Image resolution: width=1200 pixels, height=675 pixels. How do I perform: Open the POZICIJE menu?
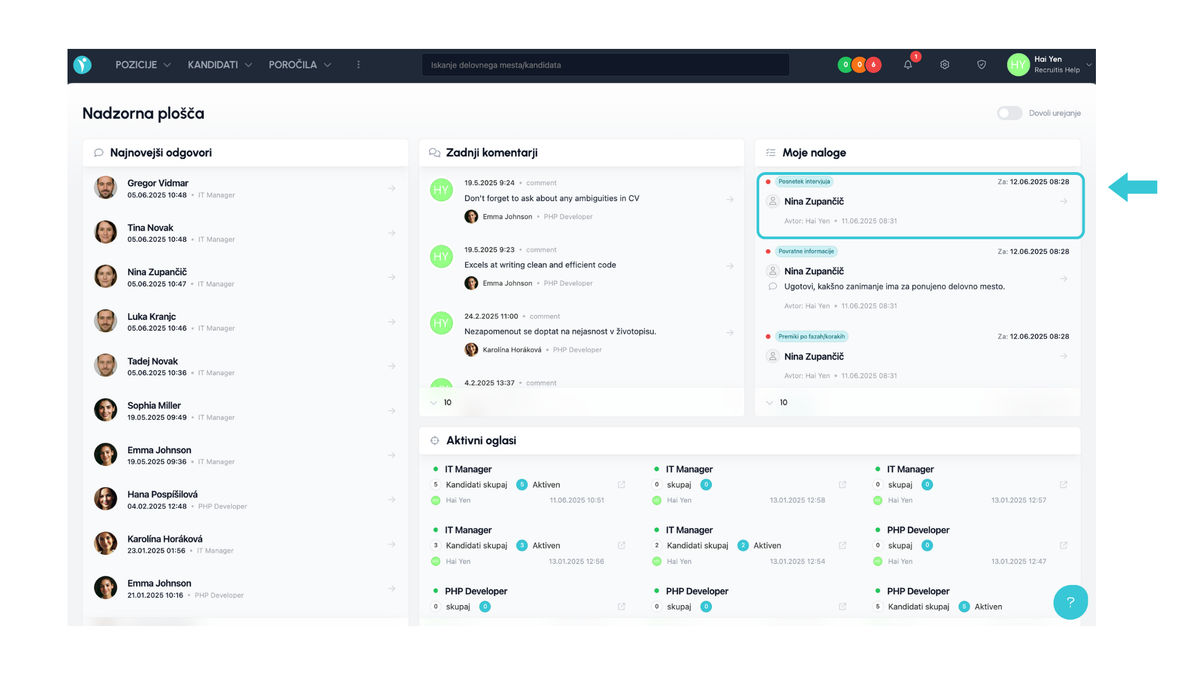tap(143, 65)
